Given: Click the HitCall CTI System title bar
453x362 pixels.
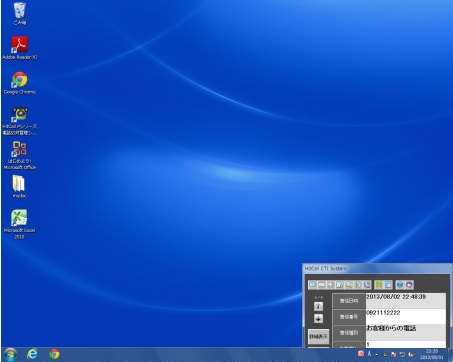Looking at the screenshot, I should coord(377,268).
